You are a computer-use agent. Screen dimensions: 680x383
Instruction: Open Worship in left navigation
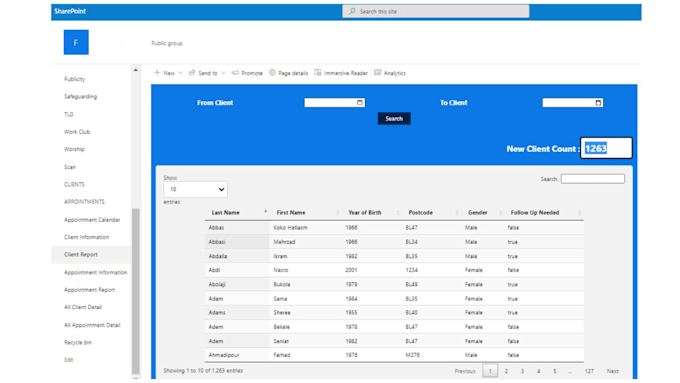[74, 149]
